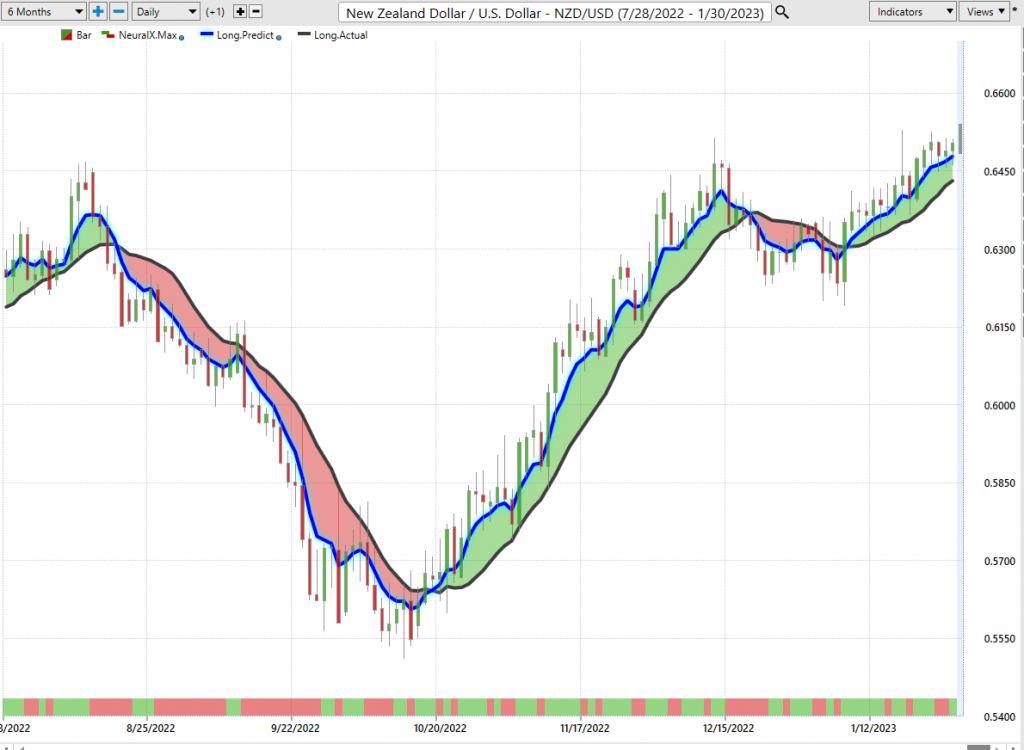Image resolution: width=1024 pixels, height=750 pixels.
Task: Open the Indicators dropdown
Action: [912, 12]
